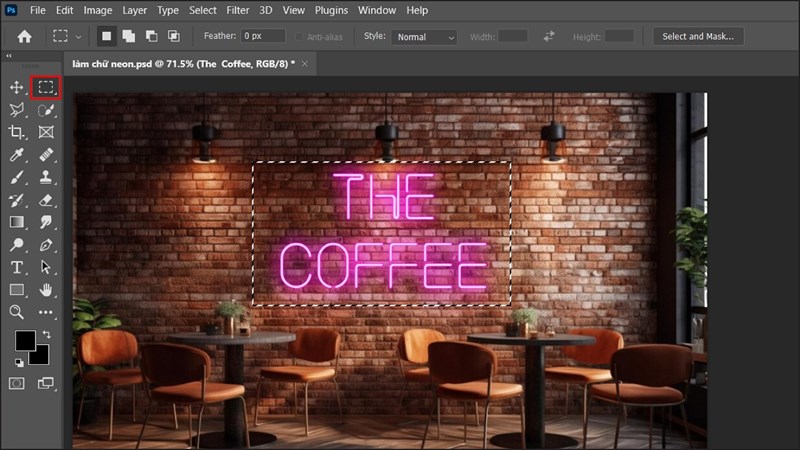Open the Window menu
Screen dimensions: 800x450
tap(377, 10)
